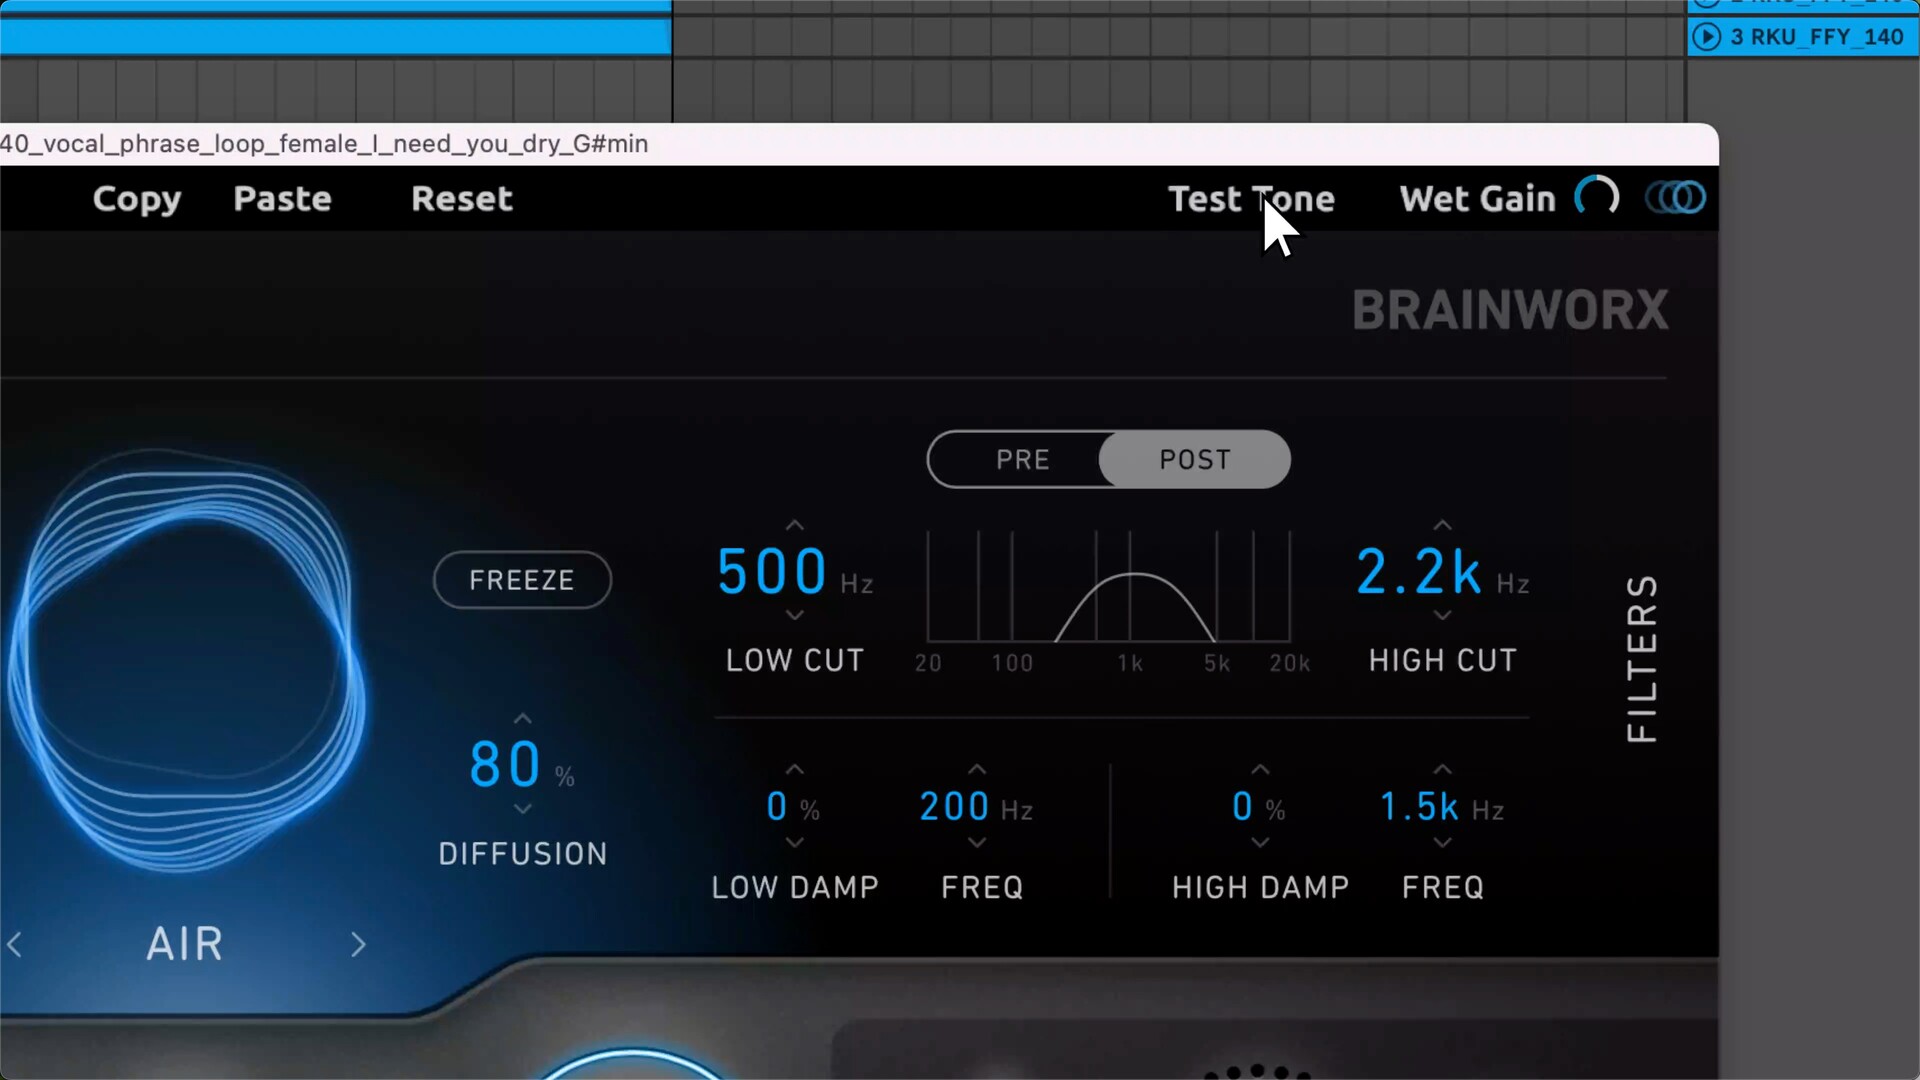Increase High Cut frequency with up arrow
1920x1080 pixels.
[1442, 525]
